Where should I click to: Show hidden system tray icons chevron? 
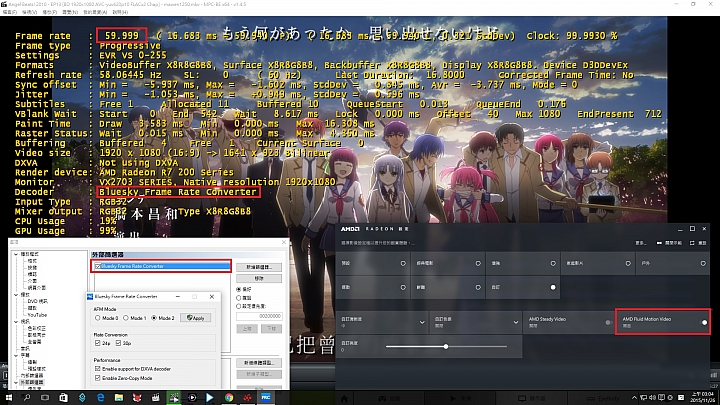pos(634,398)
